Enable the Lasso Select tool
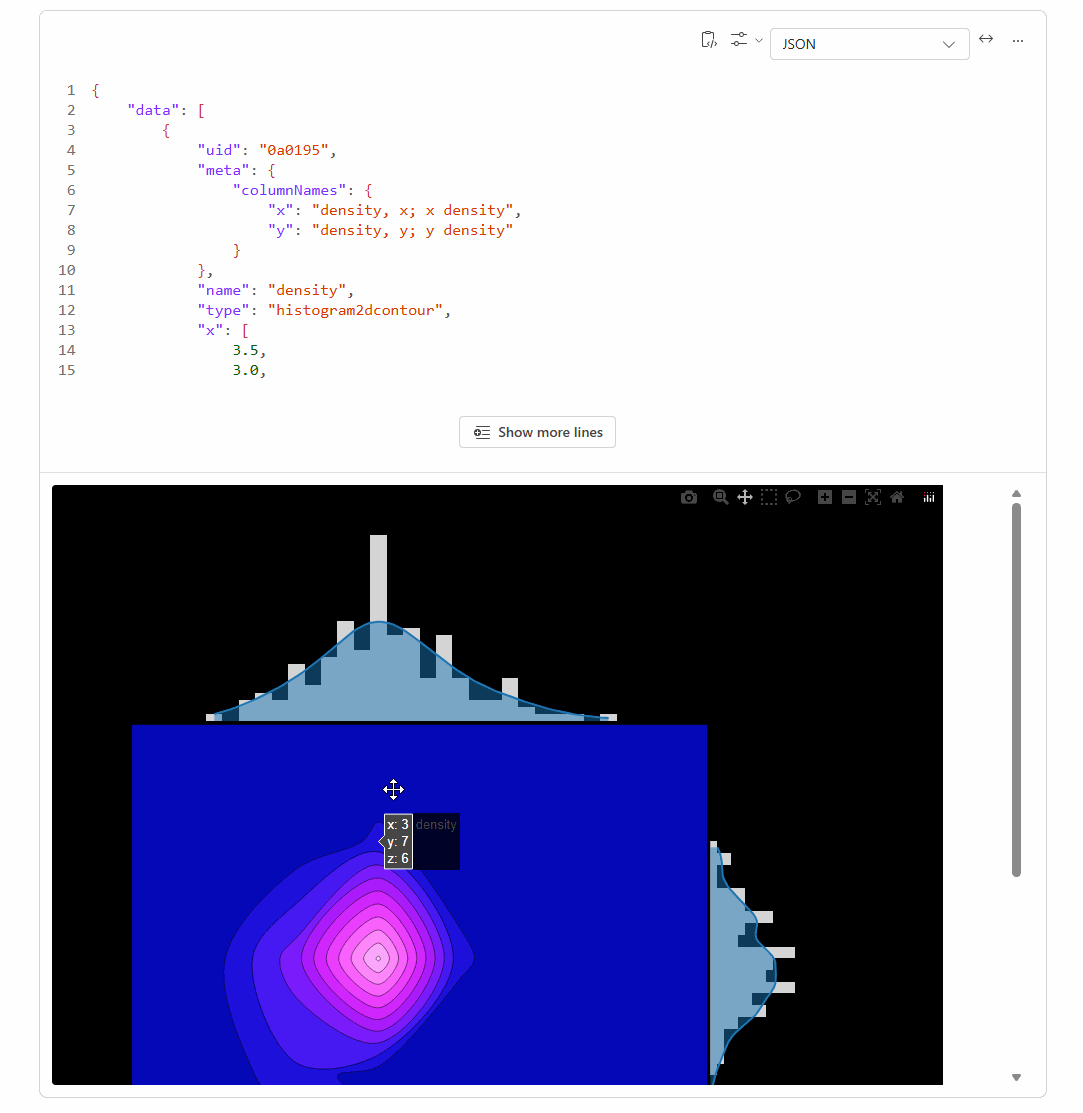The image size is (1083, 1113). pos(793,497)
